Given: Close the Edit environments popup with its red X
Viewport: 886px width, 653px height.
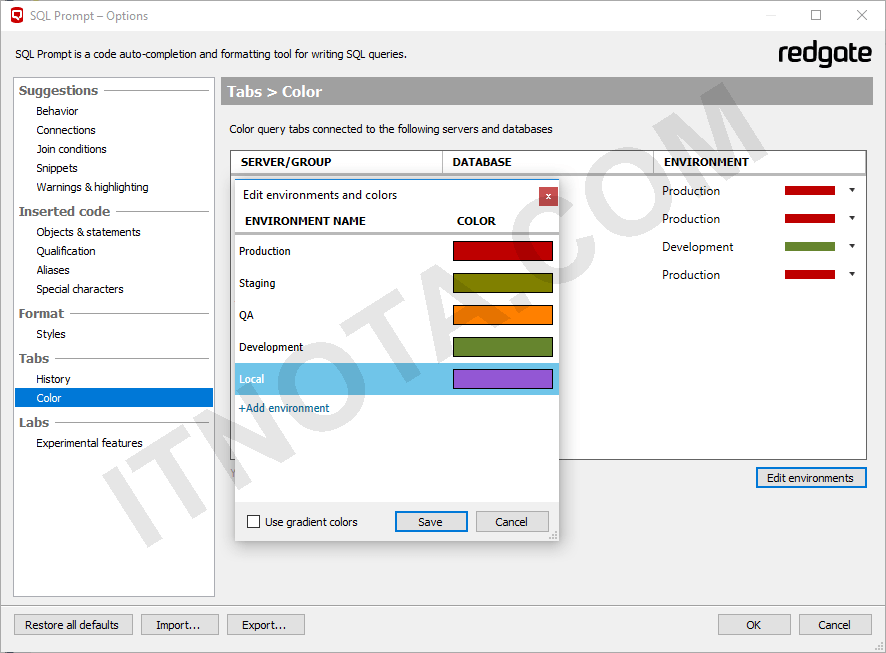Looking at the screenshot, I should tap(548, 196).
